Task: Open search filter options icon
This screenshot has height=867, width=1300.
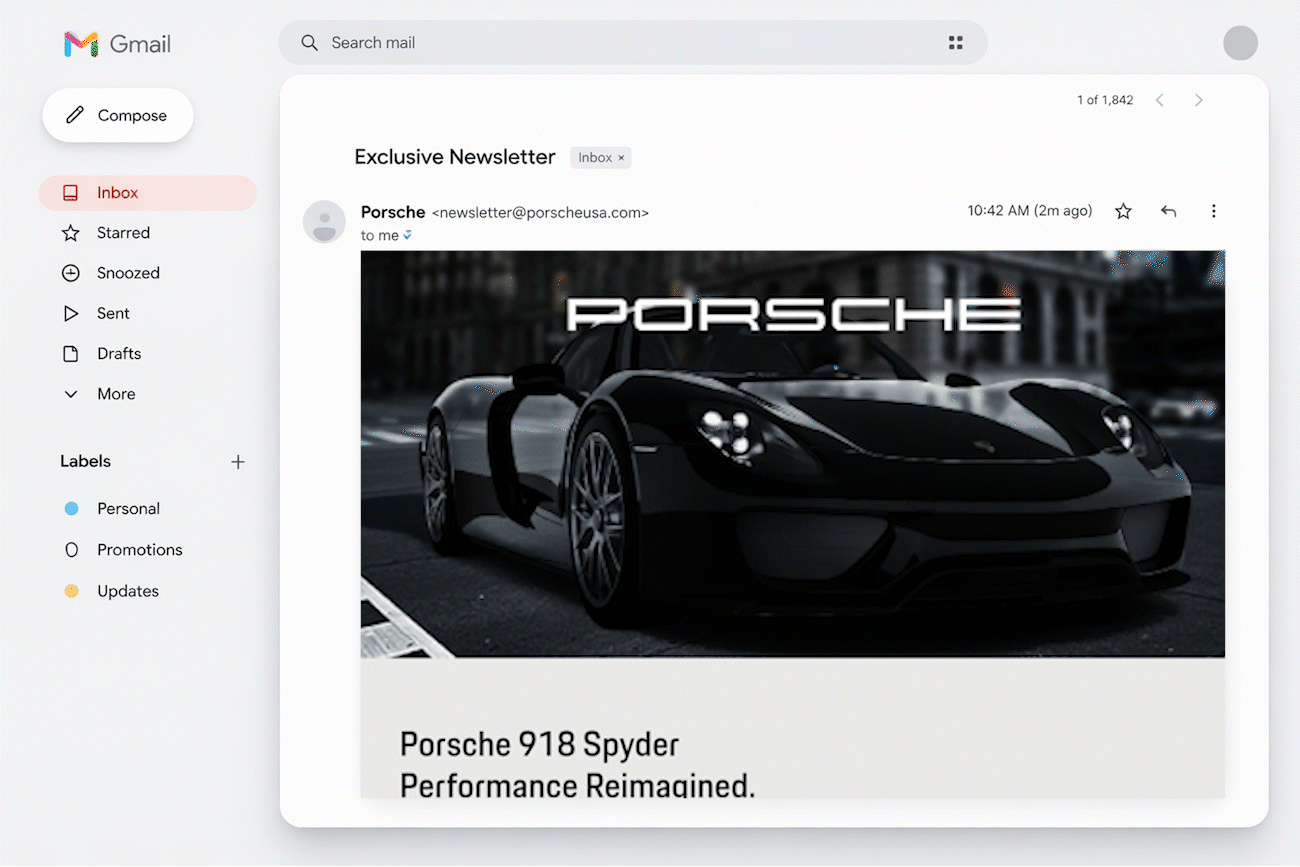Action: click(x=955, y=43)
